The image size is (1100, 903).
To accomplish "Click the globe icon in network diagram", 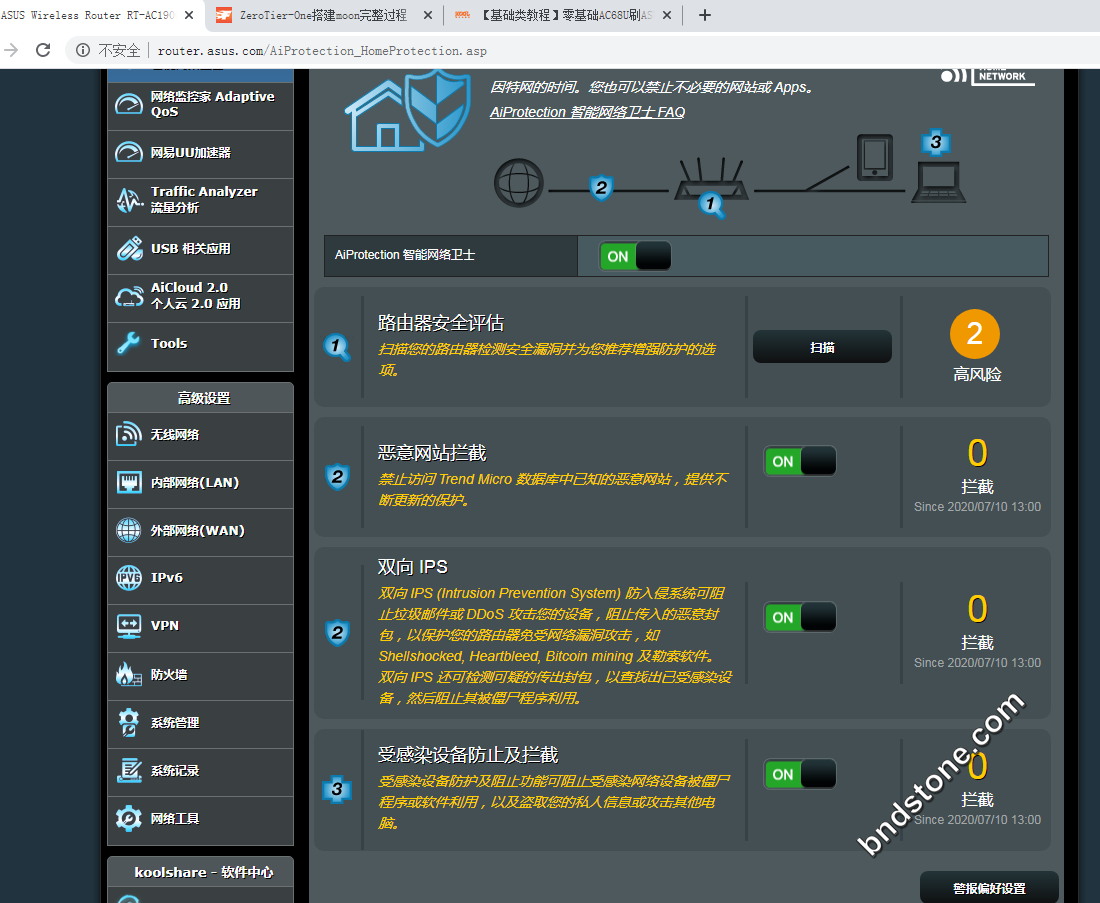I will click(x=519, y=183).
